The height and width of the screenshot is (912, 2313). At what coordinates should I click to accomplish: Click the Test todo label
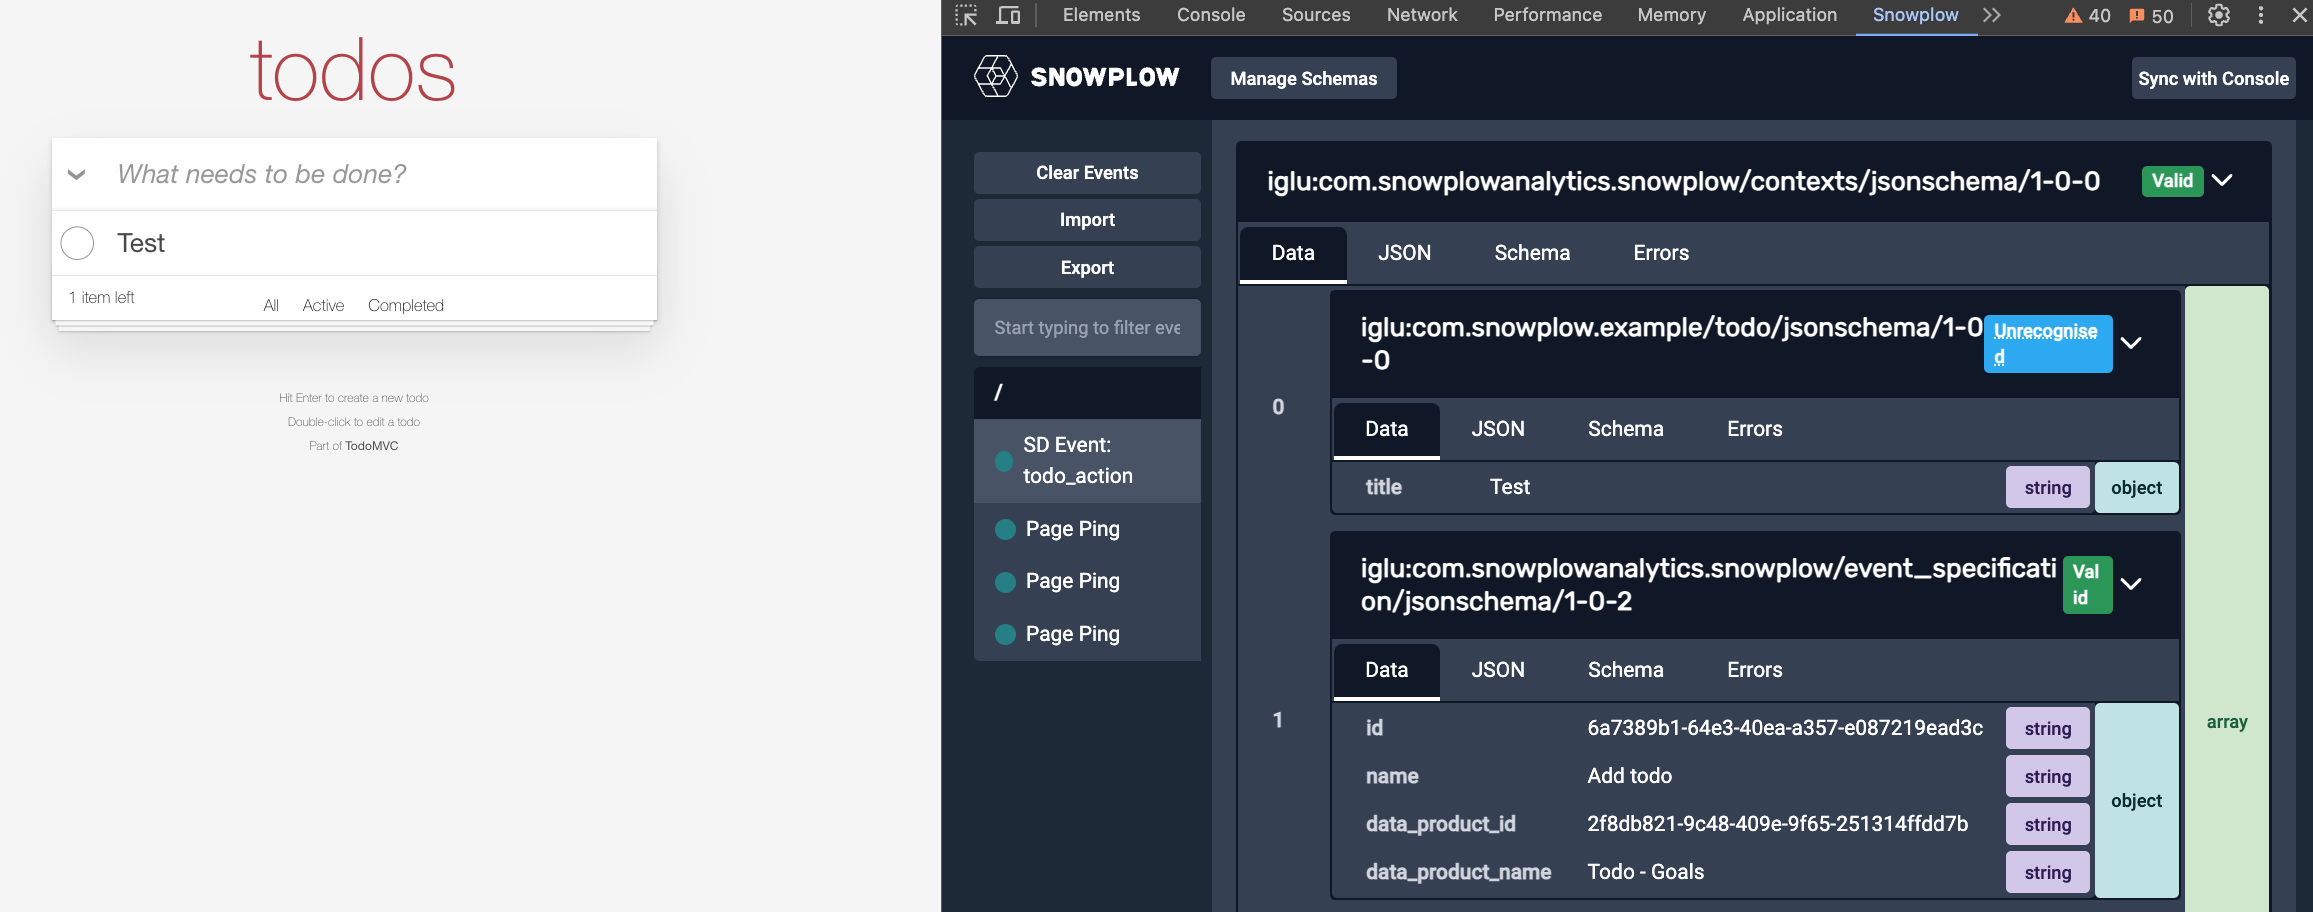coord(141,243)
